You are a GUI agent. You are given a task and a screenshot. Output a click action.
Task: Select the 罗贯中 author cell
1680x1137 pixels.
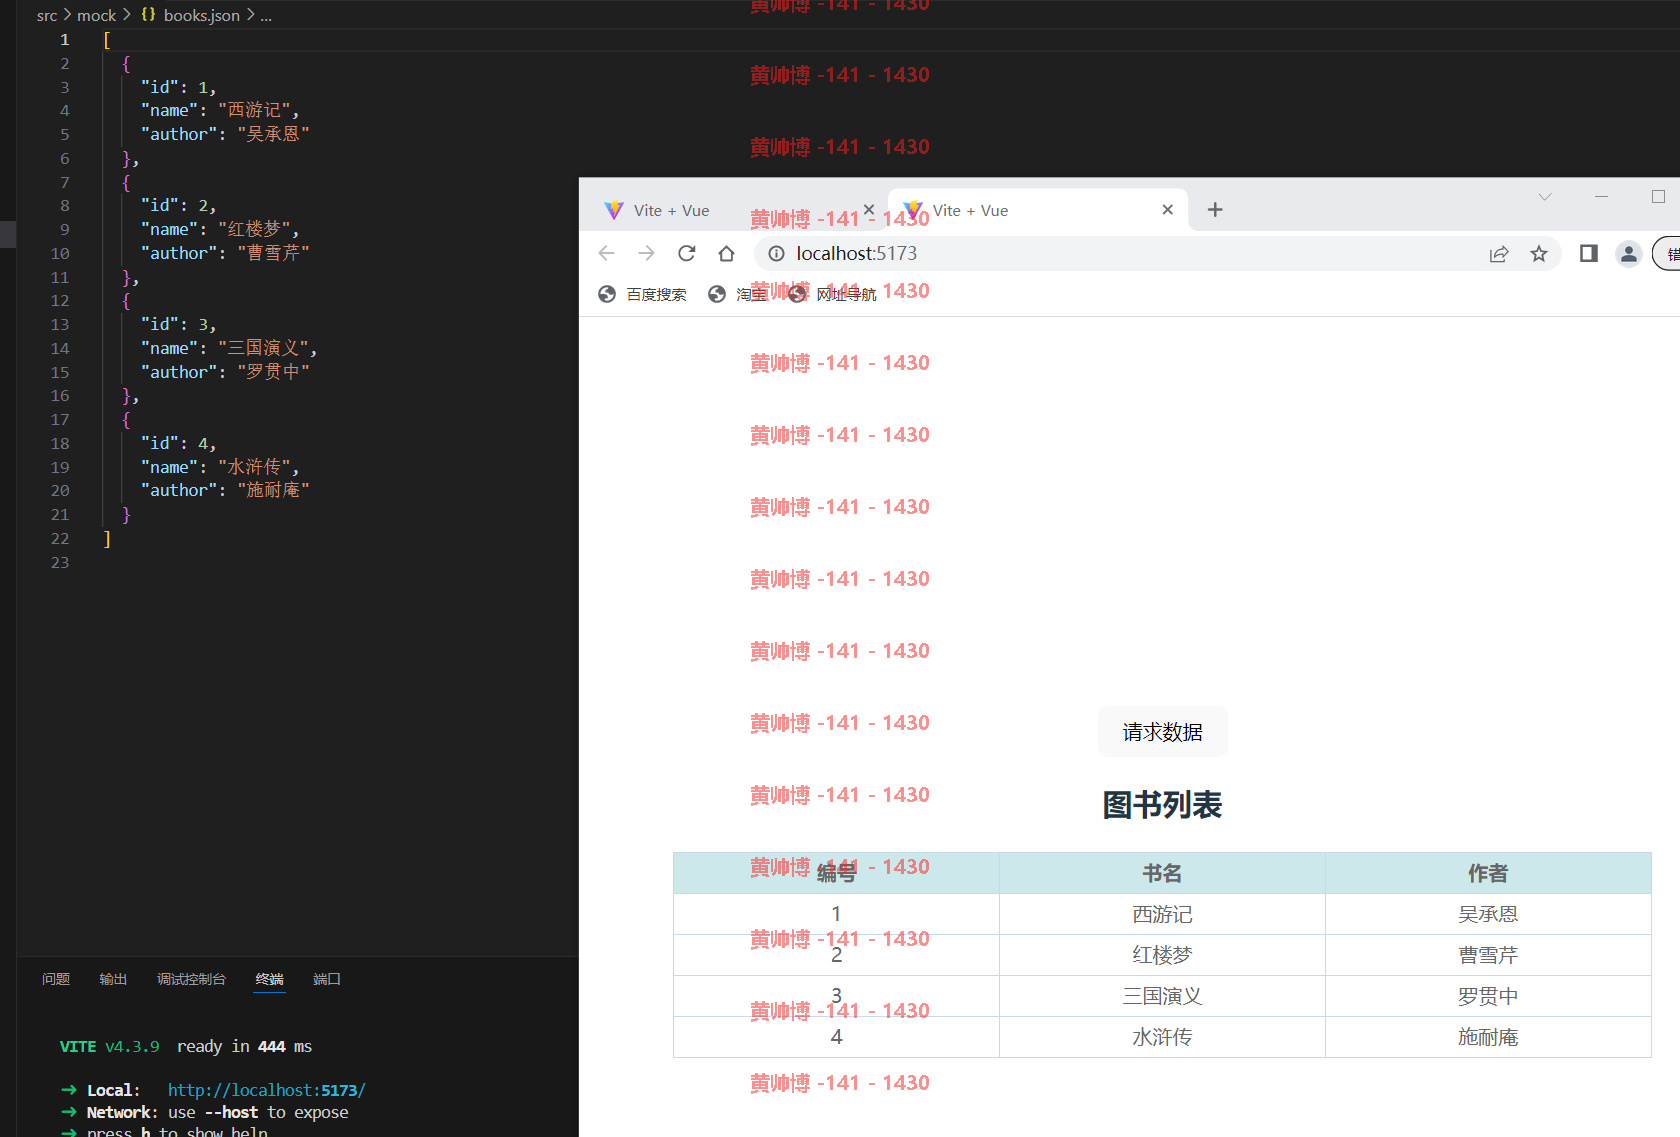click(x=1488, y=996)
